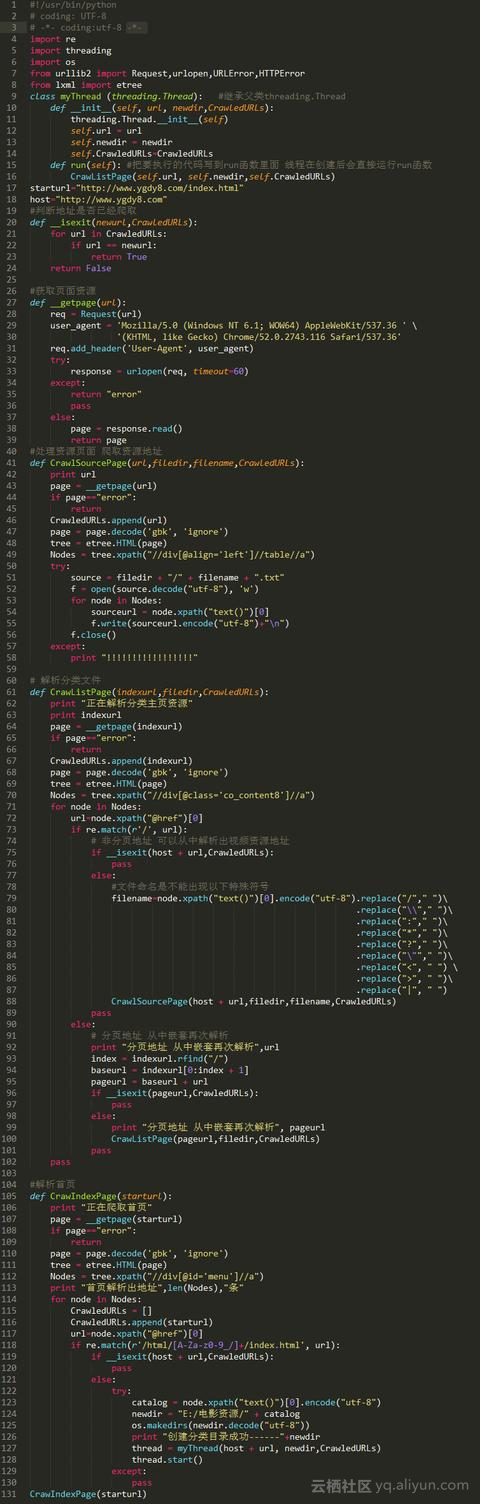Screen dimensions: 480x1504
Task: Click the 'CrawledURLs.append(indexurl)' line
Action: [x=121, y=759]
